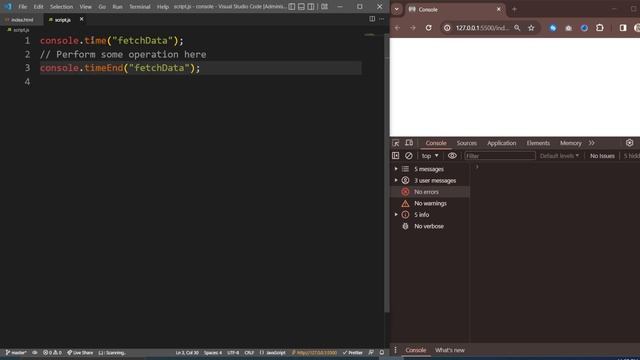This screenshot has height=360, width=640.
Task: Toggle the console sidebar
Action: tap(396, 156)
